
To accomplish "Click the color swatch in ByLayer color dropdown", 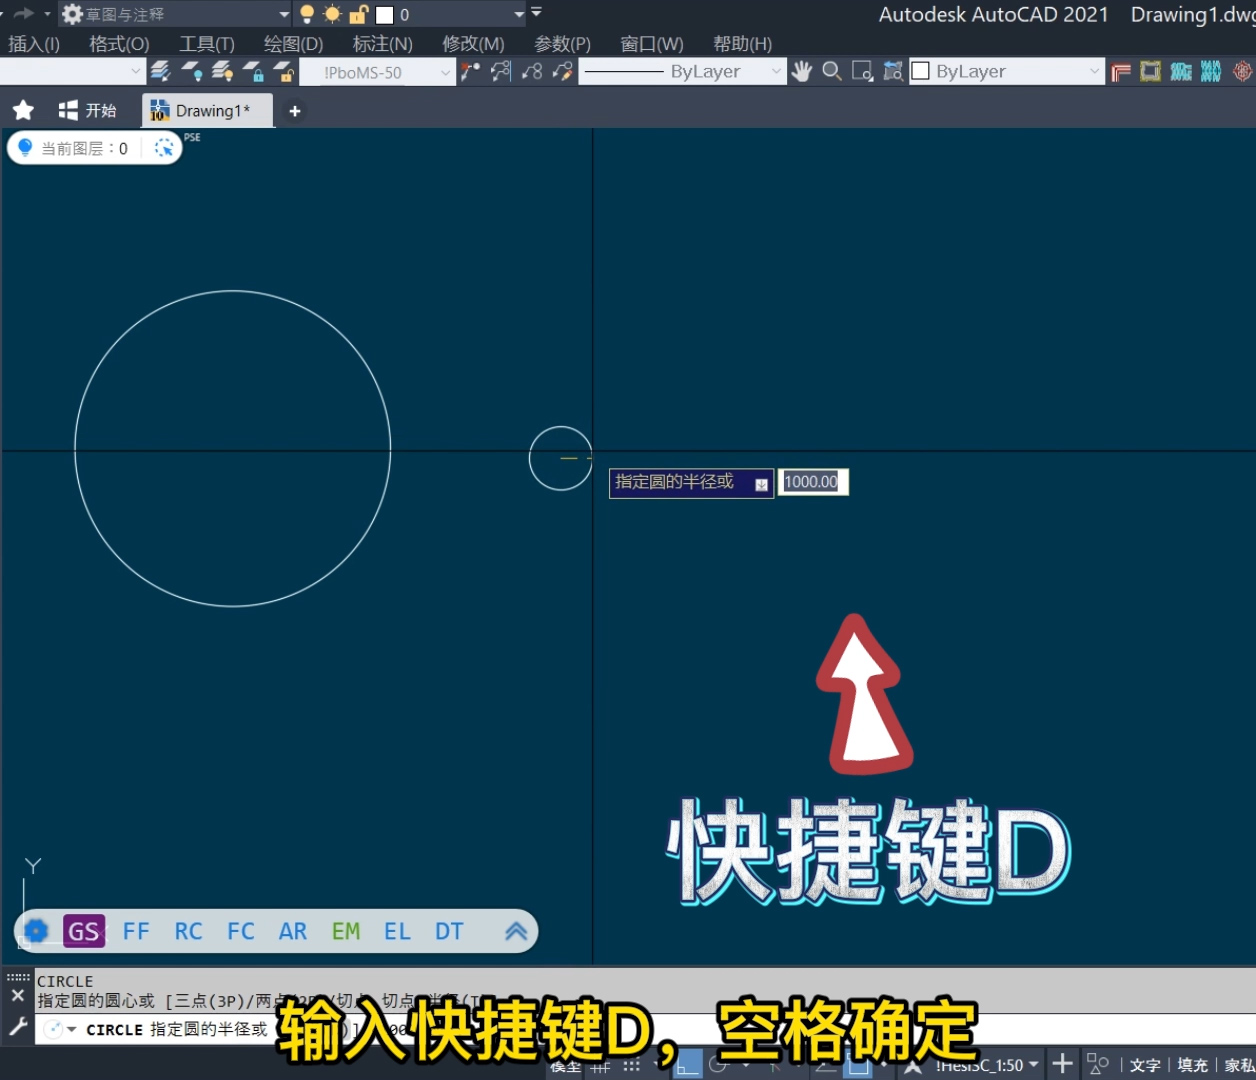I will [x=921, y=71].
